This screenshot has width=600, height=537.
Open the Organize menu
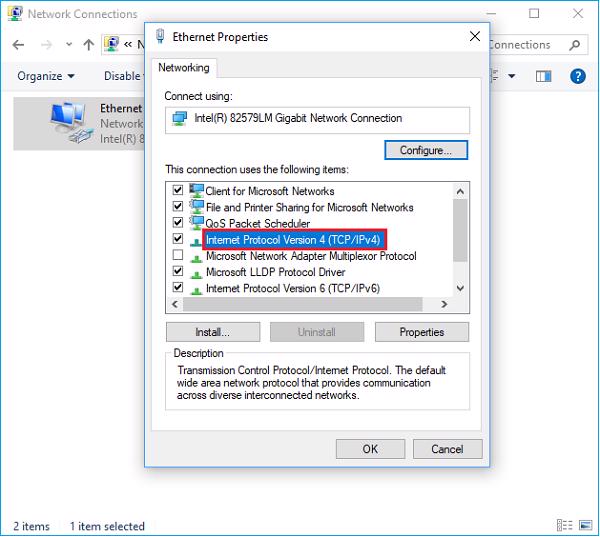tap(45, 76)
